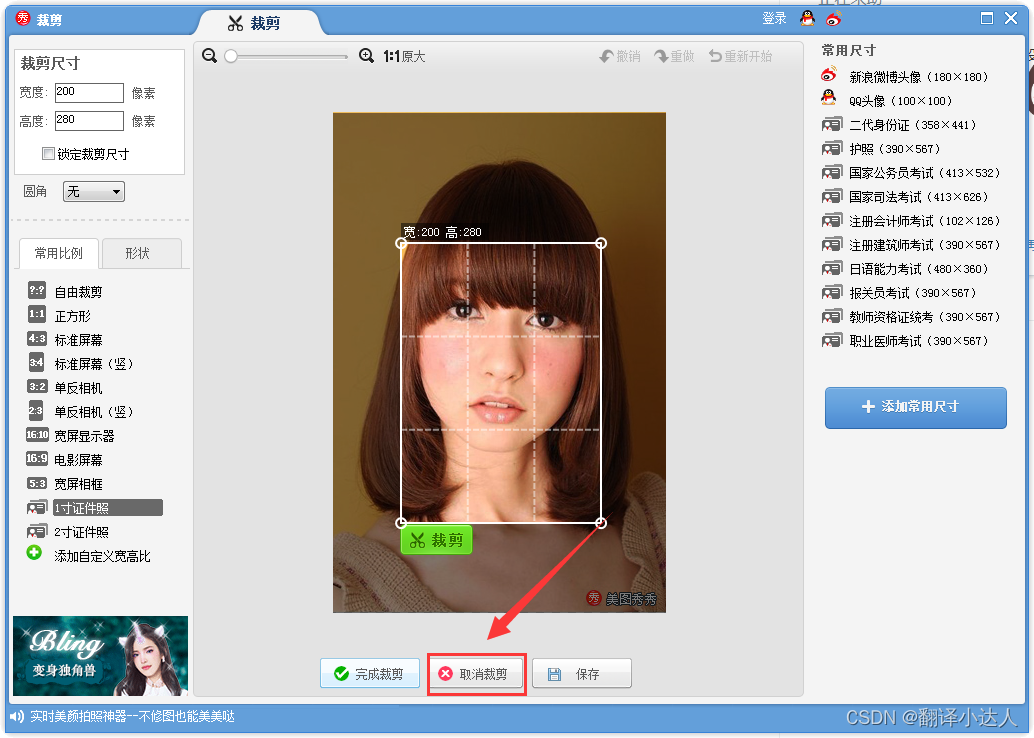1034x738 pixels.
Task: Select the 3:2 单反相机 ratio
Action: point(65,388)
